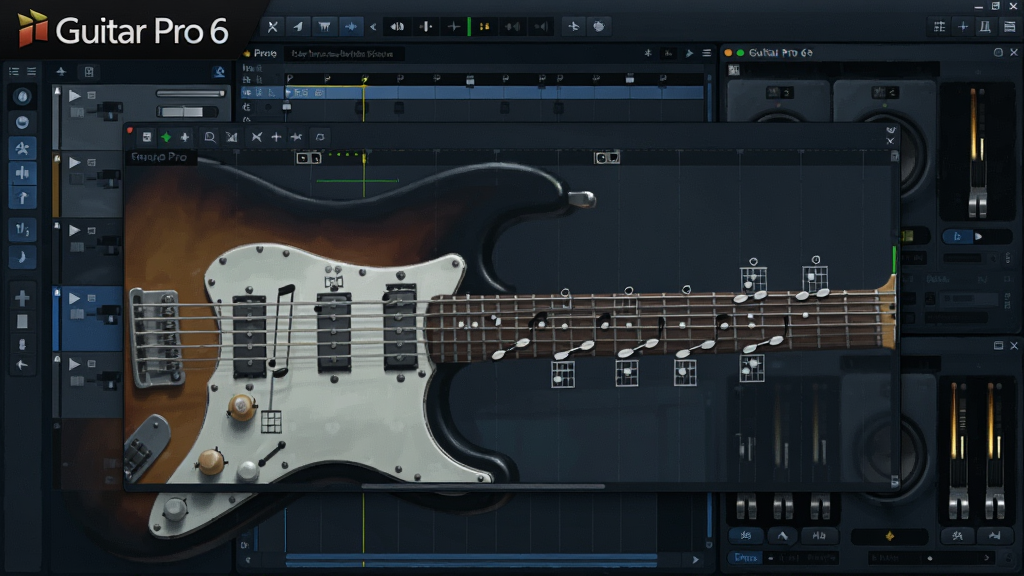This screenshot has height=576, width=1024.
Task: Select the fraction tool in left sidebar
Action: [x=22, y=229]
